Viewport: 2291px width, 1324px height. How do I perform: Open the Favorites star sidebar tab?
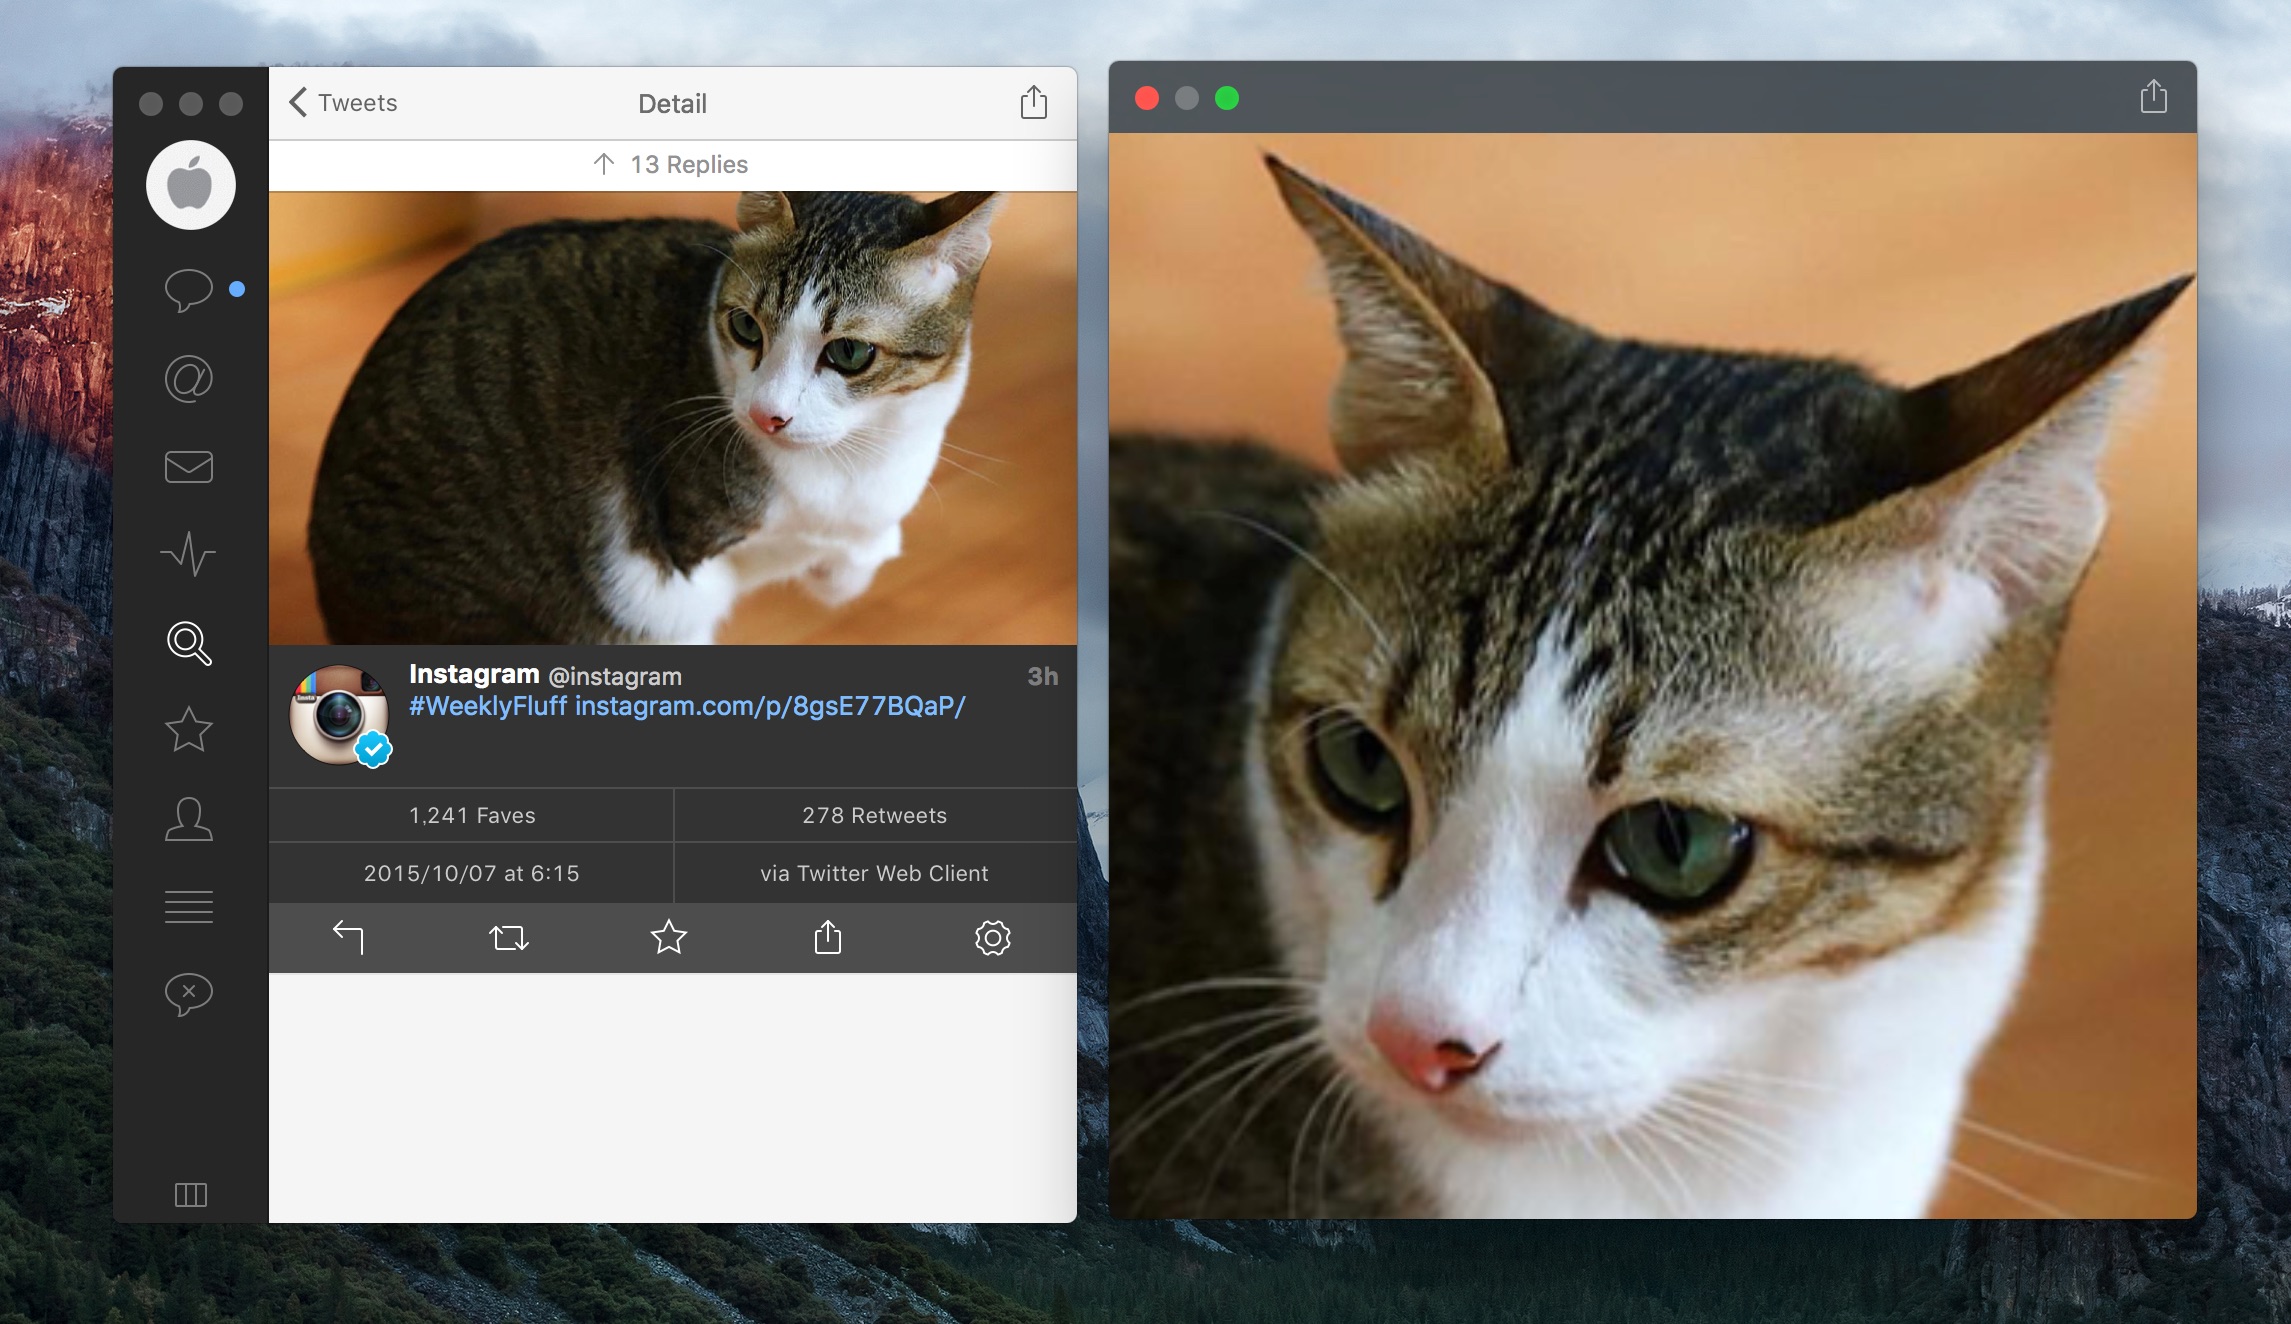click(188, 730)
